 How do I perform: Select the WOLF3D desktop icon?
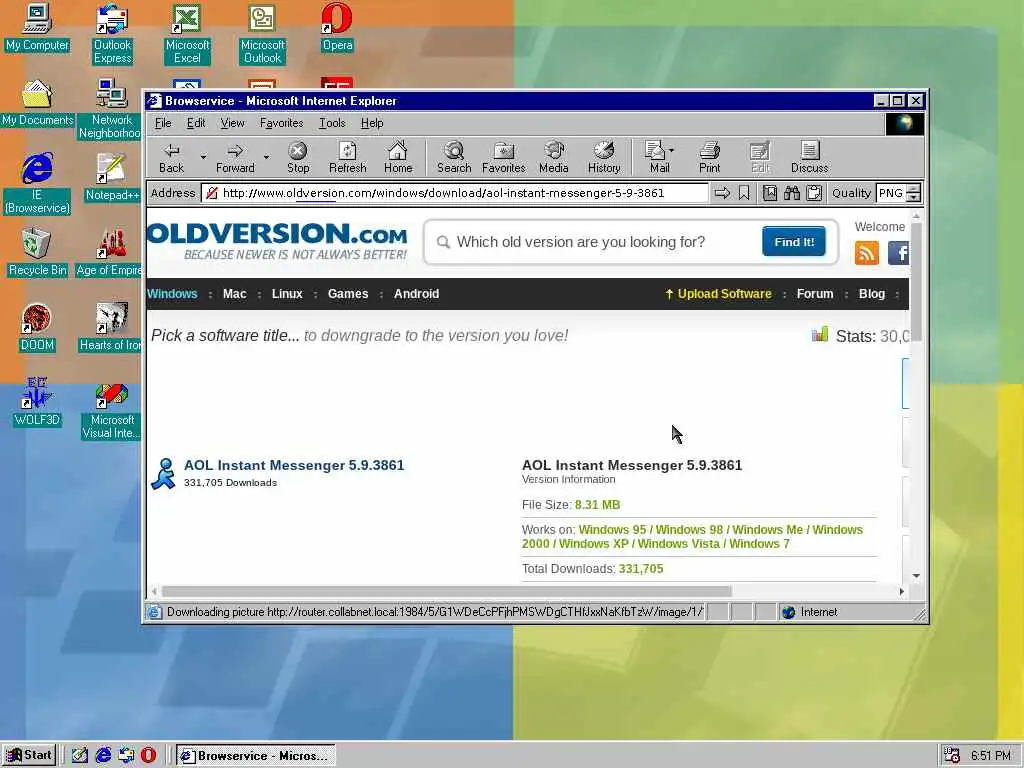coord(37,402)
